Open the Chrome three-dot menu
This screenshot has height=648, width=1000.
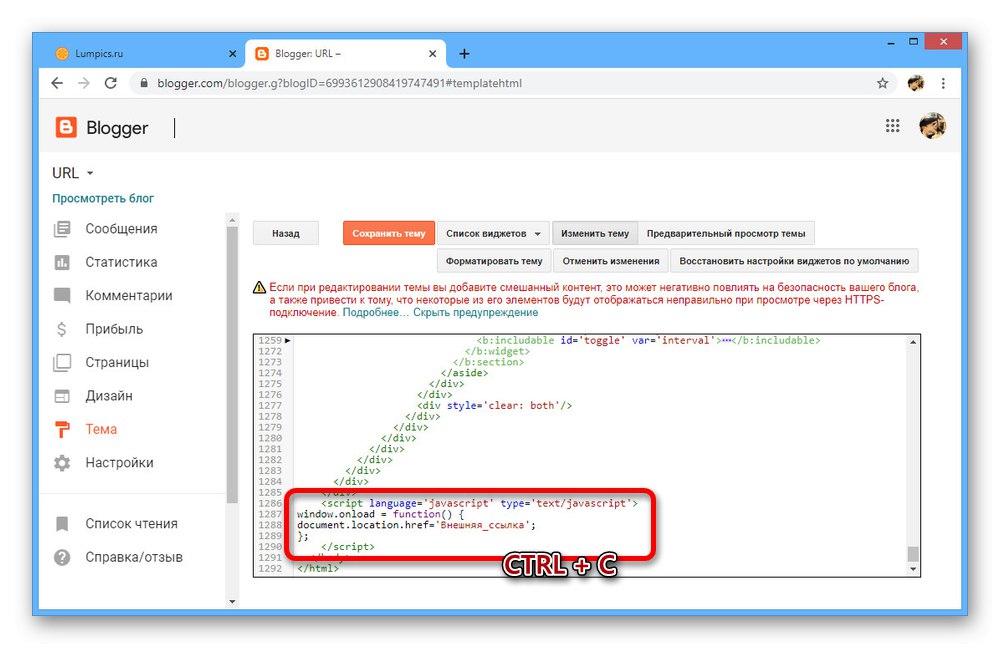coord(943,83)
